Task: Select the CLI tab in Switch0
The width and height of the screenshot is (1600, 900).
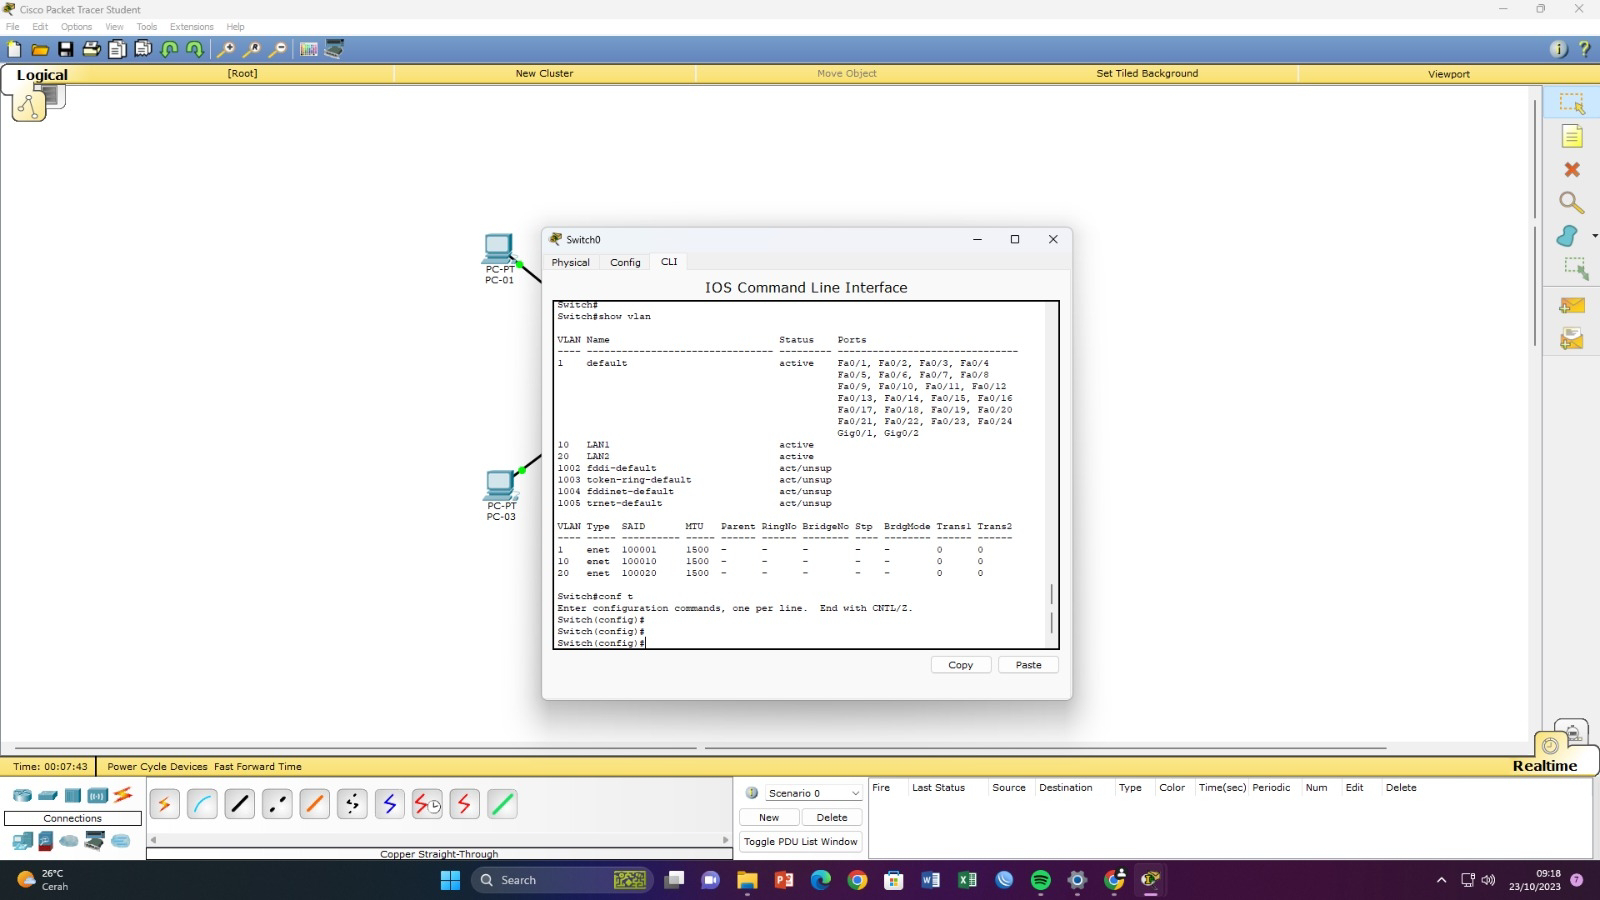Action: click(x=669, y=262)
